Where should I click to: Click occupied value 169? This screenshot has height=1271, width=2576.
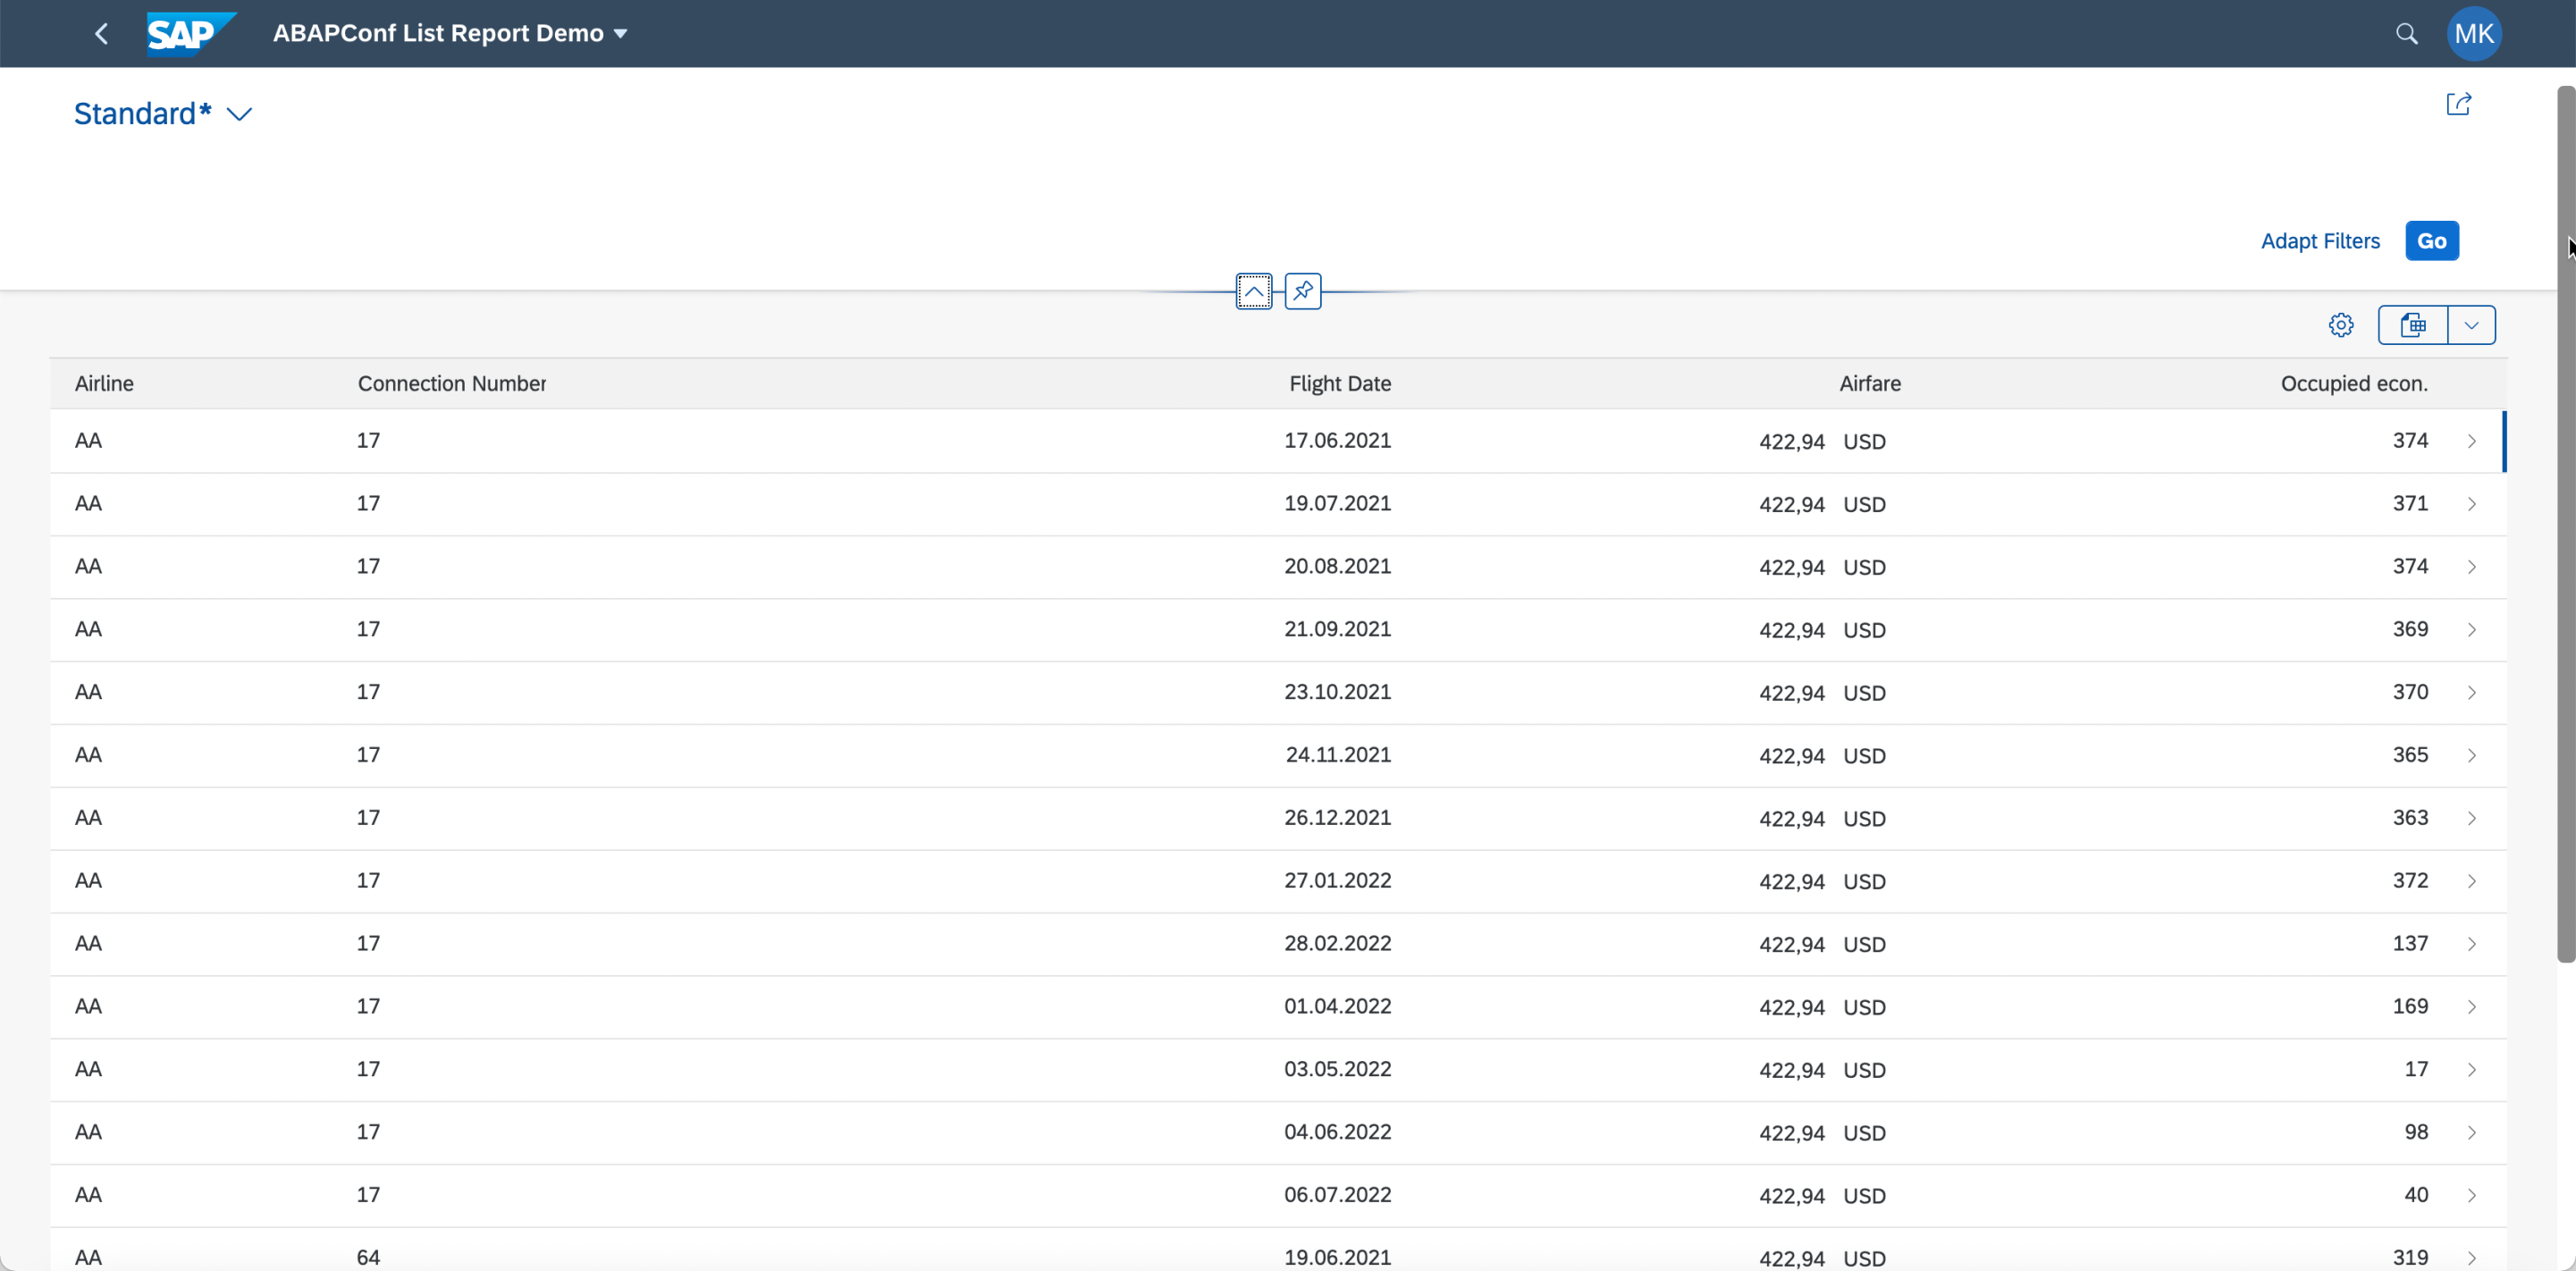coord(2410,1006)
